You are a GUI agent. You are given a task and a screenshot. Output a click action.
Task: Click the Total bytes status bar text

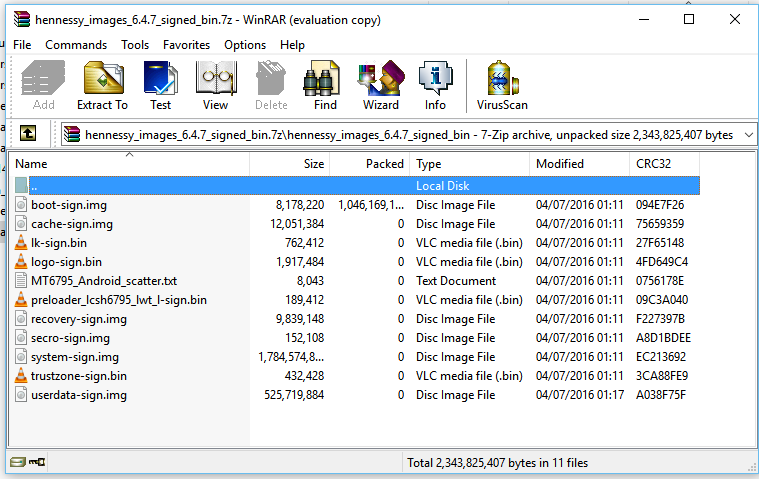click(x=498, y=463)
